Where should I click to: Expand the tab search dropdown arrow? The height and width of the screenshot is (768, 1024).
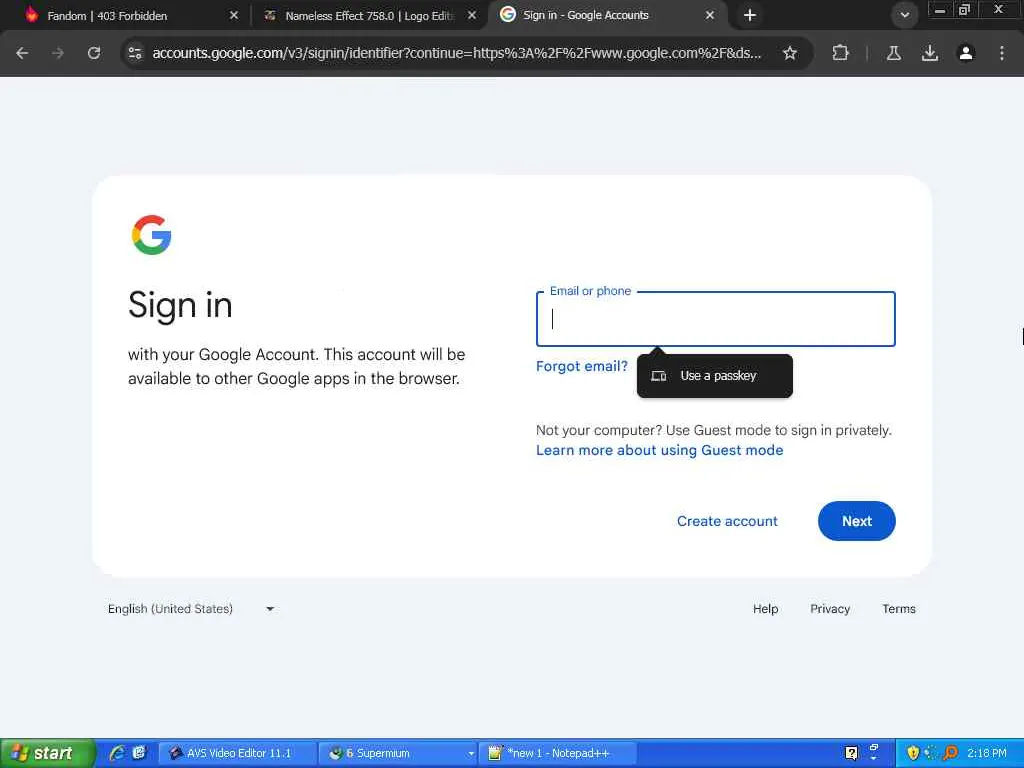904,15
